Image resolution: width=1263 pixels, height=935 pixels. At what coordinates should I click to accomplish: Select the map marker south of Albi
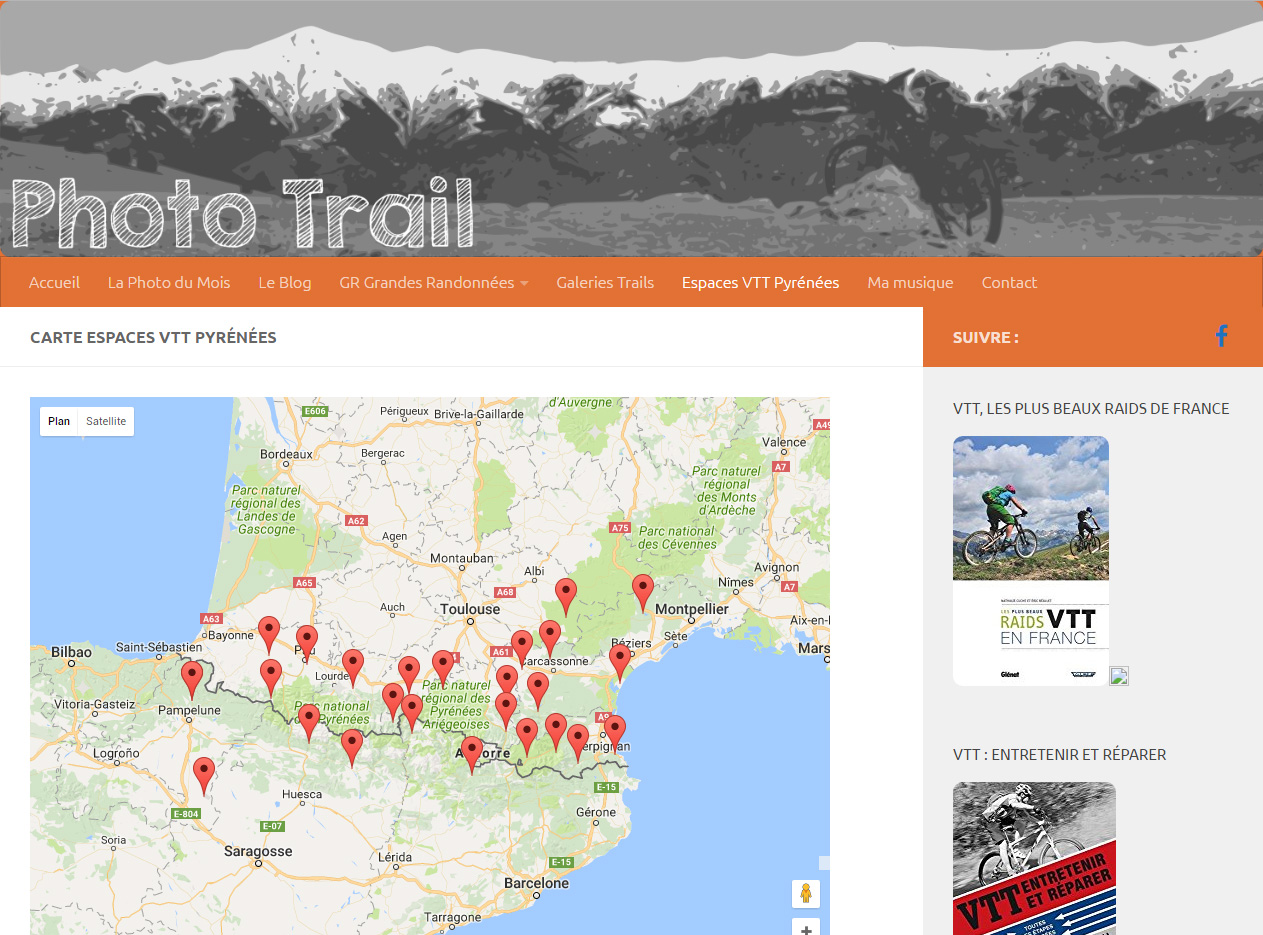tap(566, 597)
